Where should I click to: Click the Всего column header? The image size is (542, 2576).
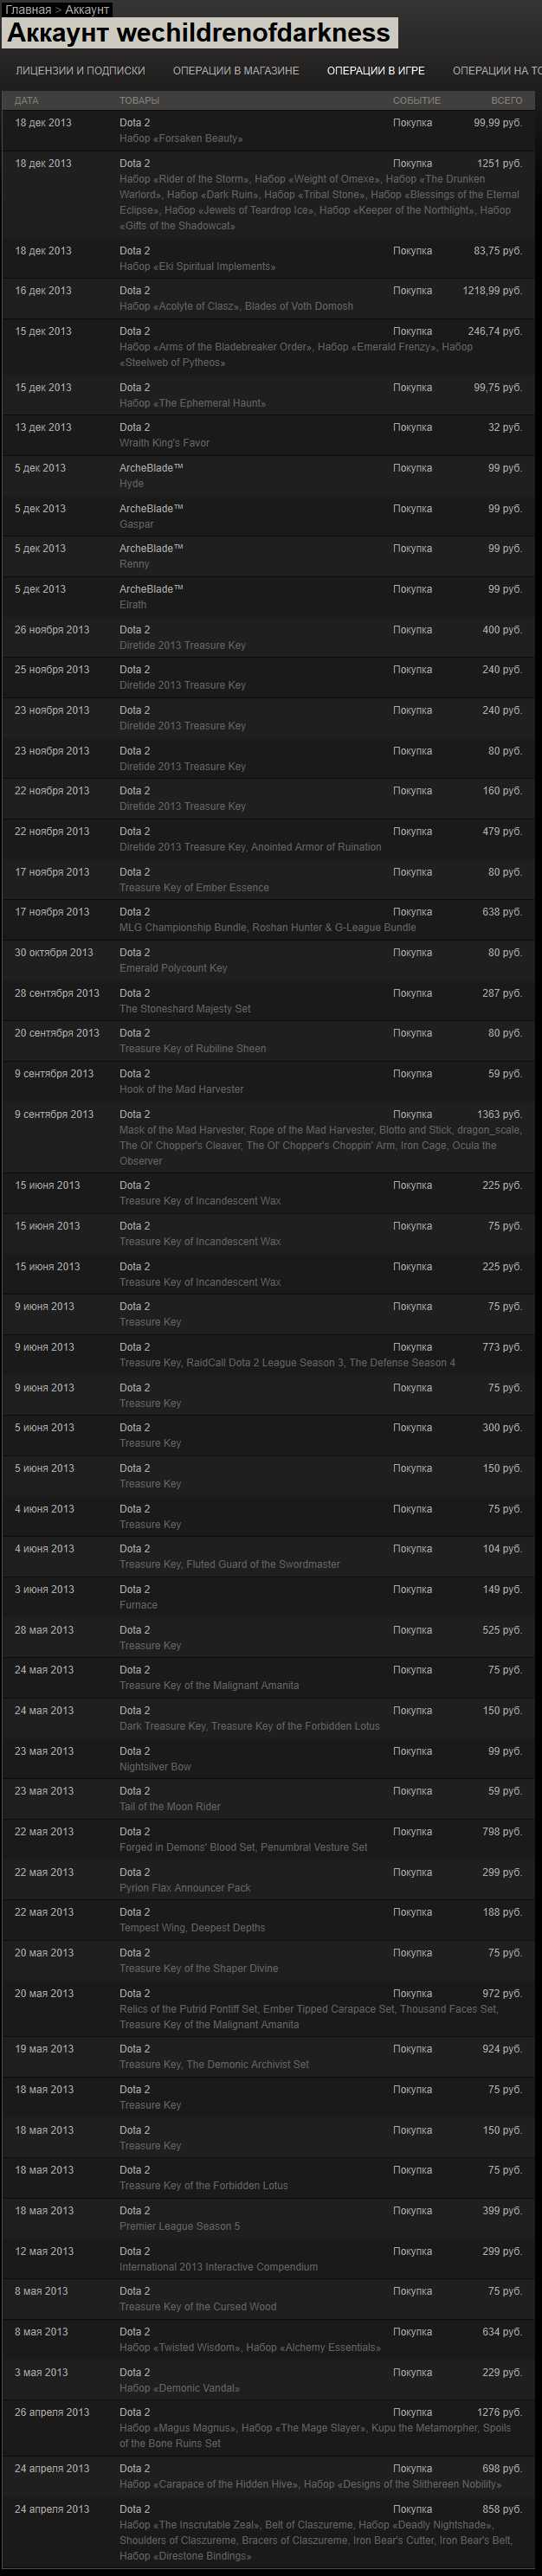[x=506, y=101]
